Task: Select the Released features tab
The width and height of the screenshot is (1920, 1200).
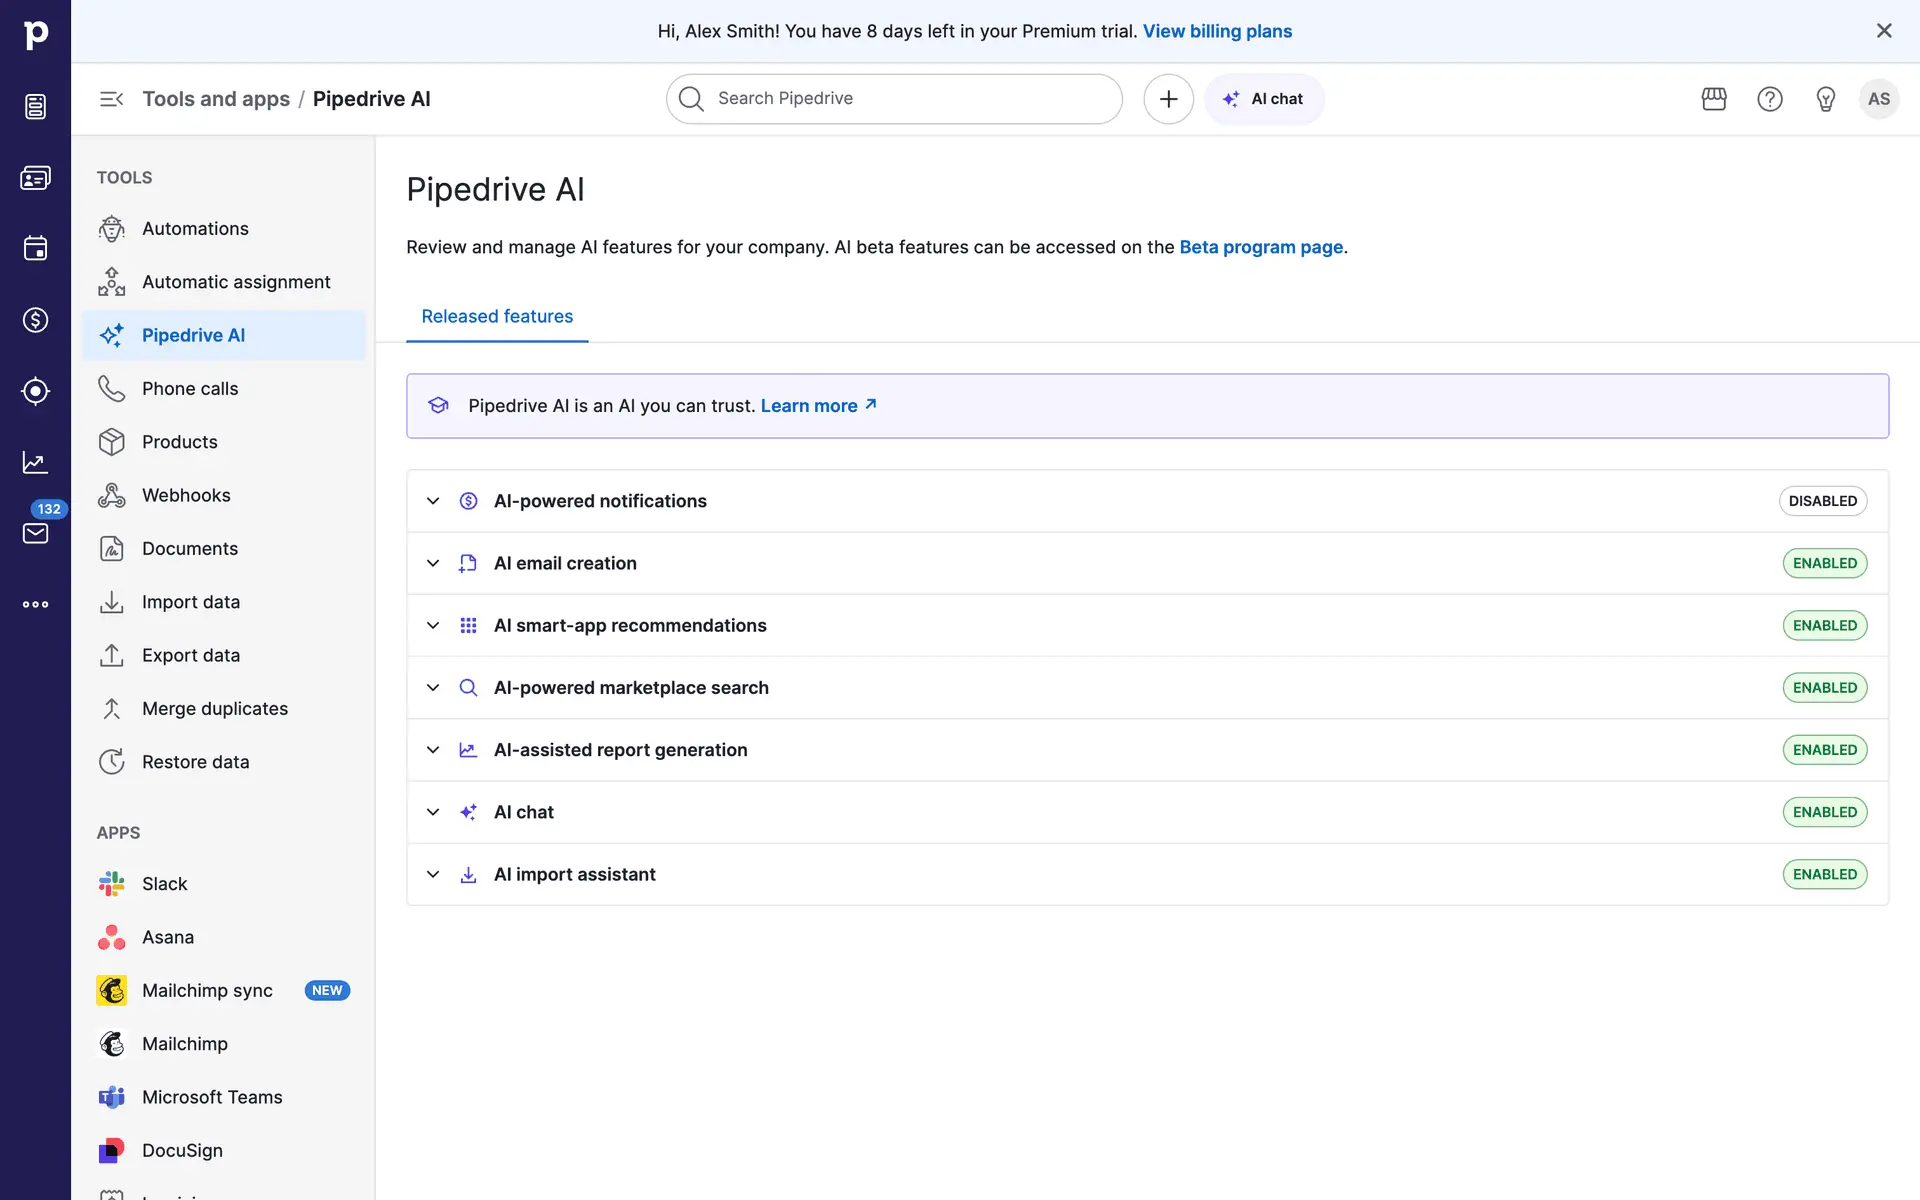Action: (497, 316)
